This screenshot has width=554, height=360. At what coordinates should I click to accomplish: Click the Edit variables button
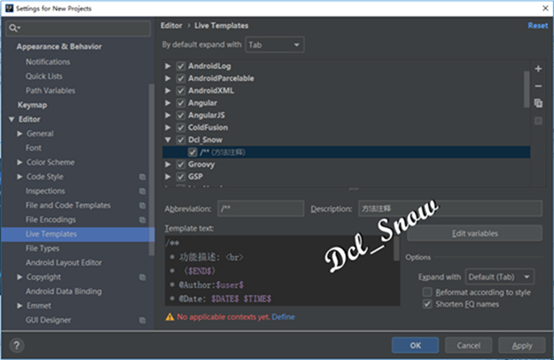[x=475, y=234]
